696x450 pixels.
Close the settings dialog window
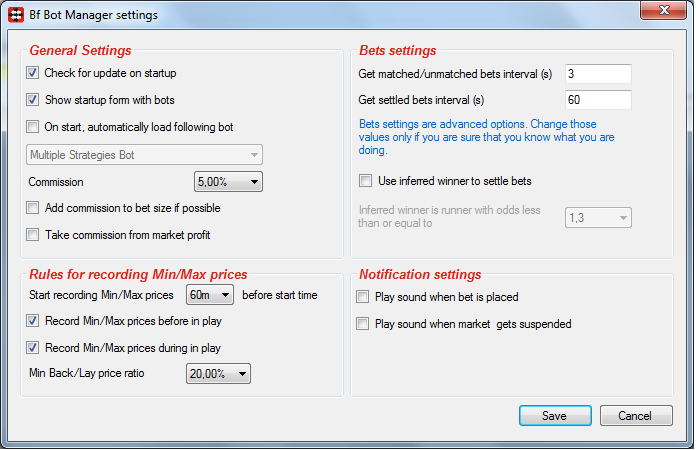pyautogui.click(x=664, y=10)
